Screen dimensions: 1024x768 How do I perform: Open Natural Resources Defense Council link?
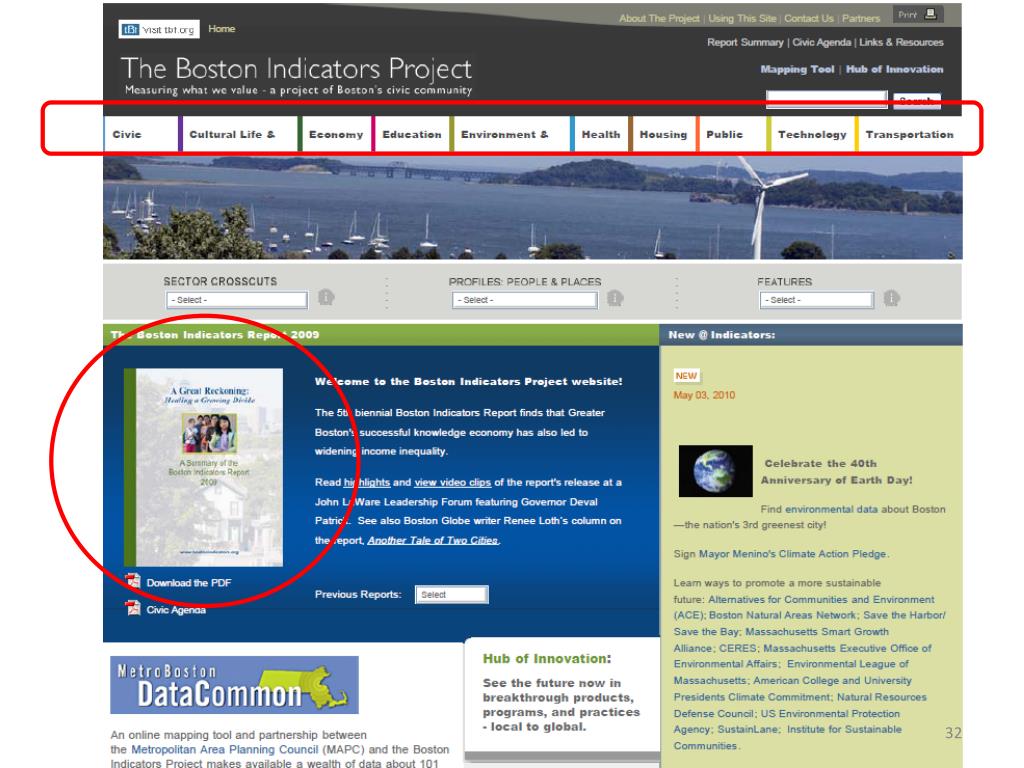coord(800,705)
